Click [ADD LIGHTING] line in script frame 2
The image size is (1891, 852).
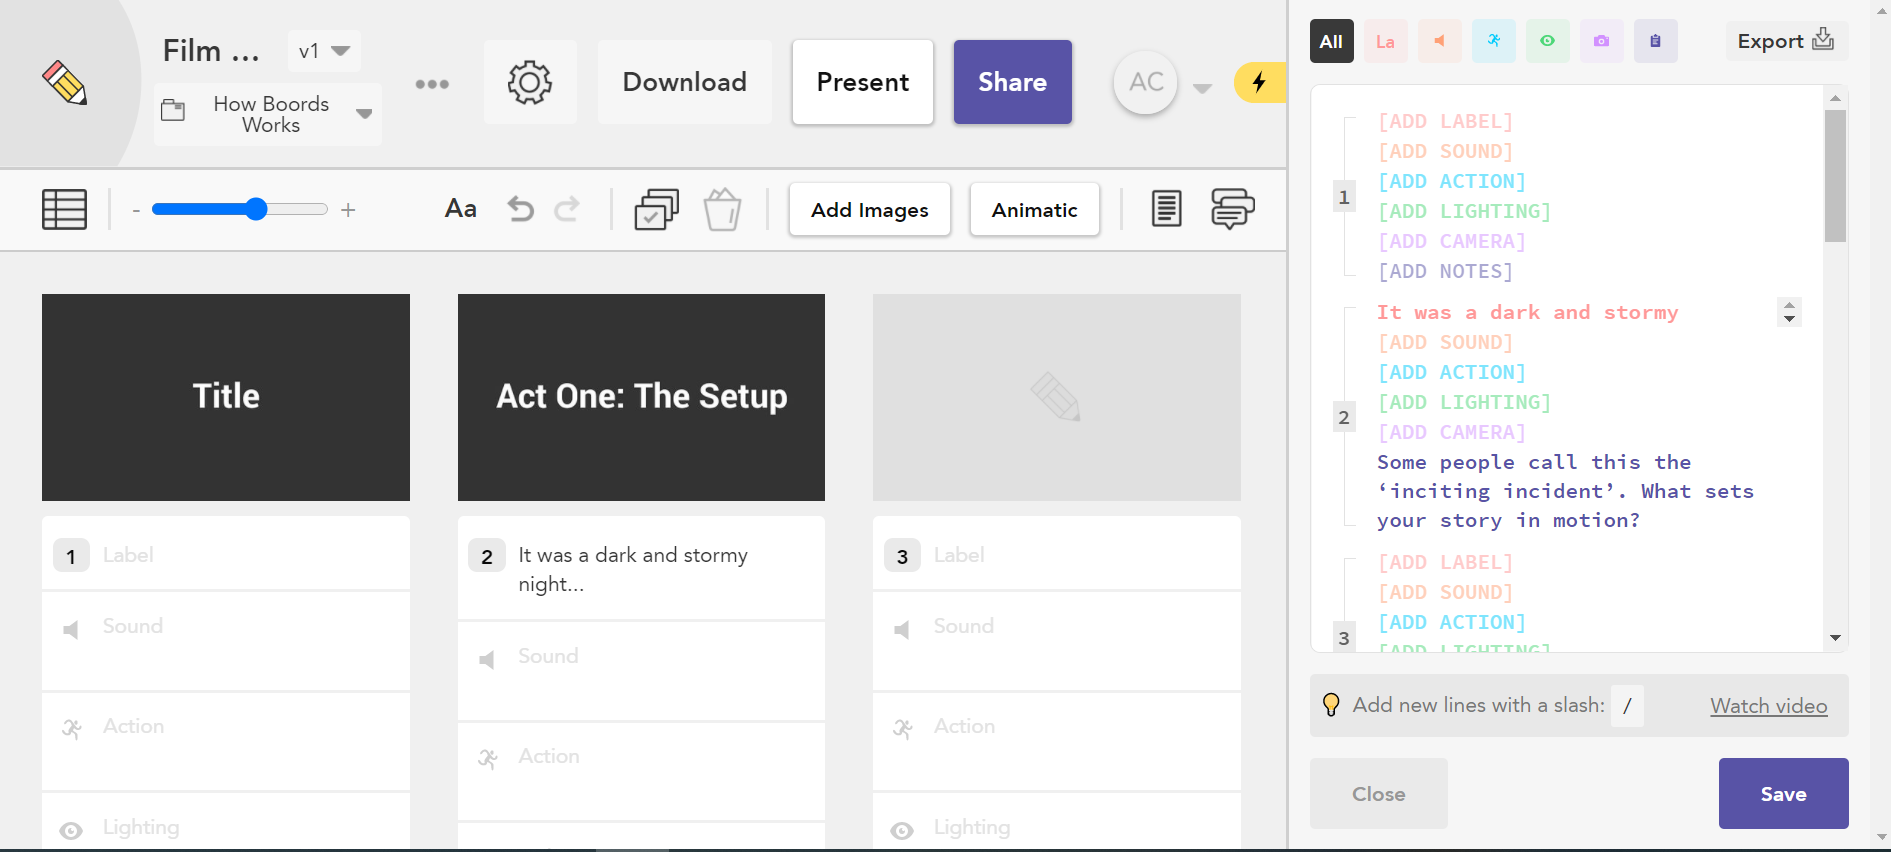pos(1464,402)
